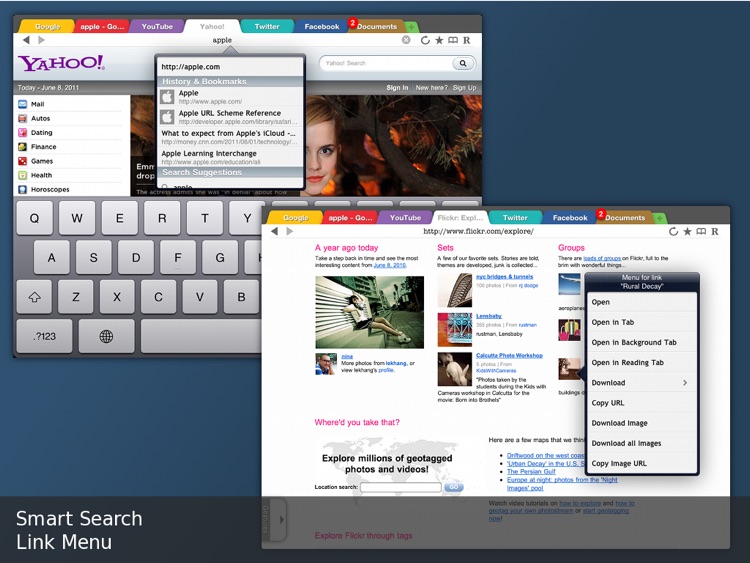
Task: Click the Yahoo search magnifier button
Action: coord(463,63)
